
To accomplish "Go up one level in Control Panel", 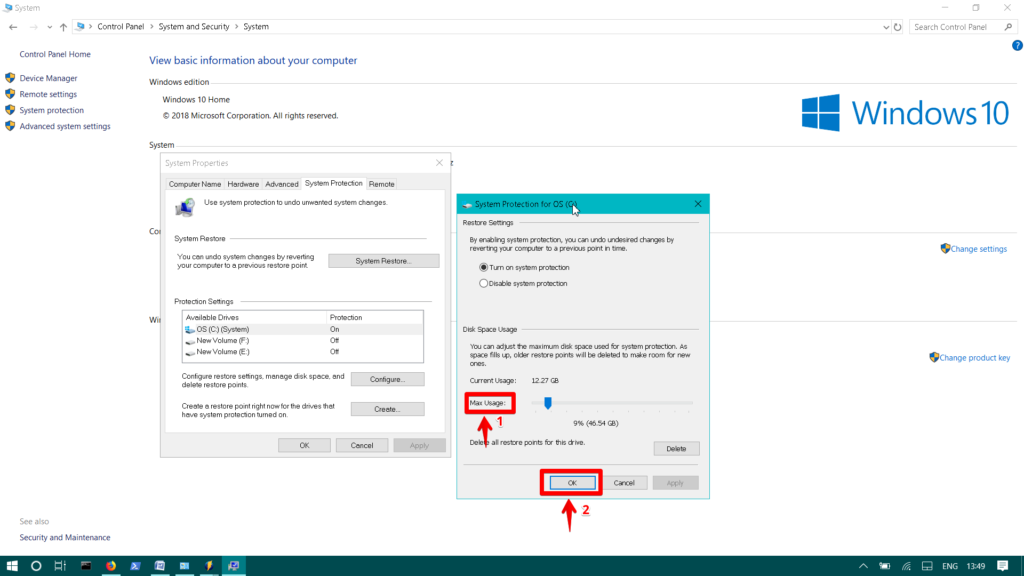I will (x=63, y=27).
